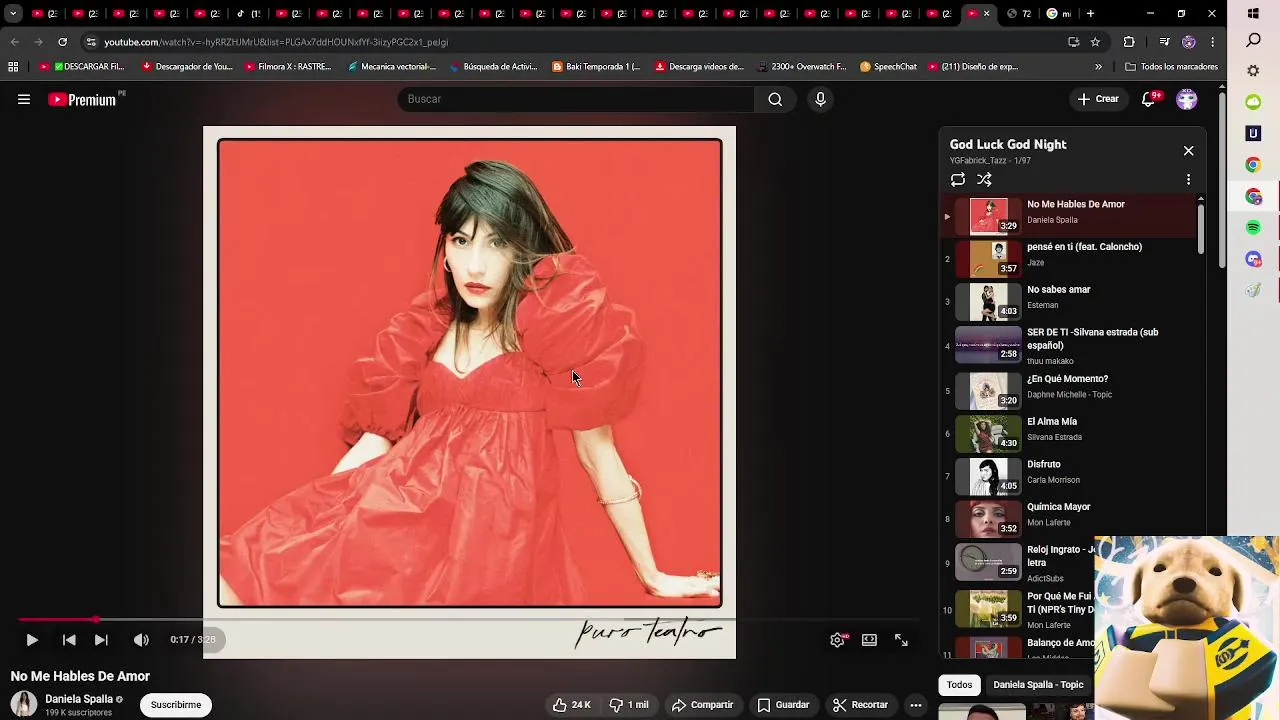This screenshot has height=720, width=1280.
Task: Open Chrome tab search dropdown arrow
Action: tap(13, 14)
